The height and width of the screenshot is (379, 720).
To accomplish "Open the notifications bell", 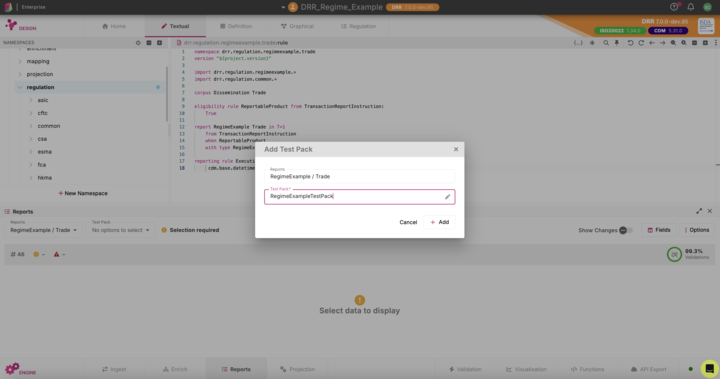I will coord(691,7).
